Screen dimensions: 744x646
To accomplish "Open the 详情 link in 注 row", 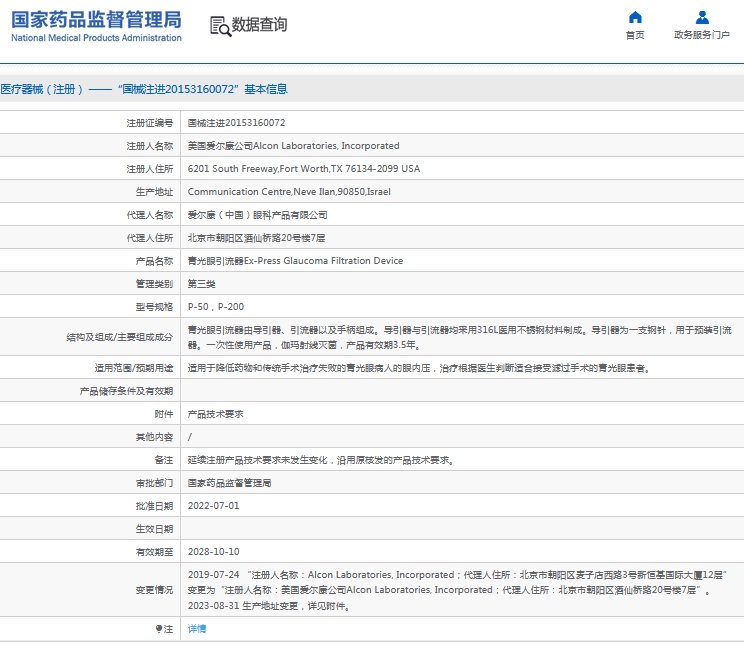I will coord(196,629).
